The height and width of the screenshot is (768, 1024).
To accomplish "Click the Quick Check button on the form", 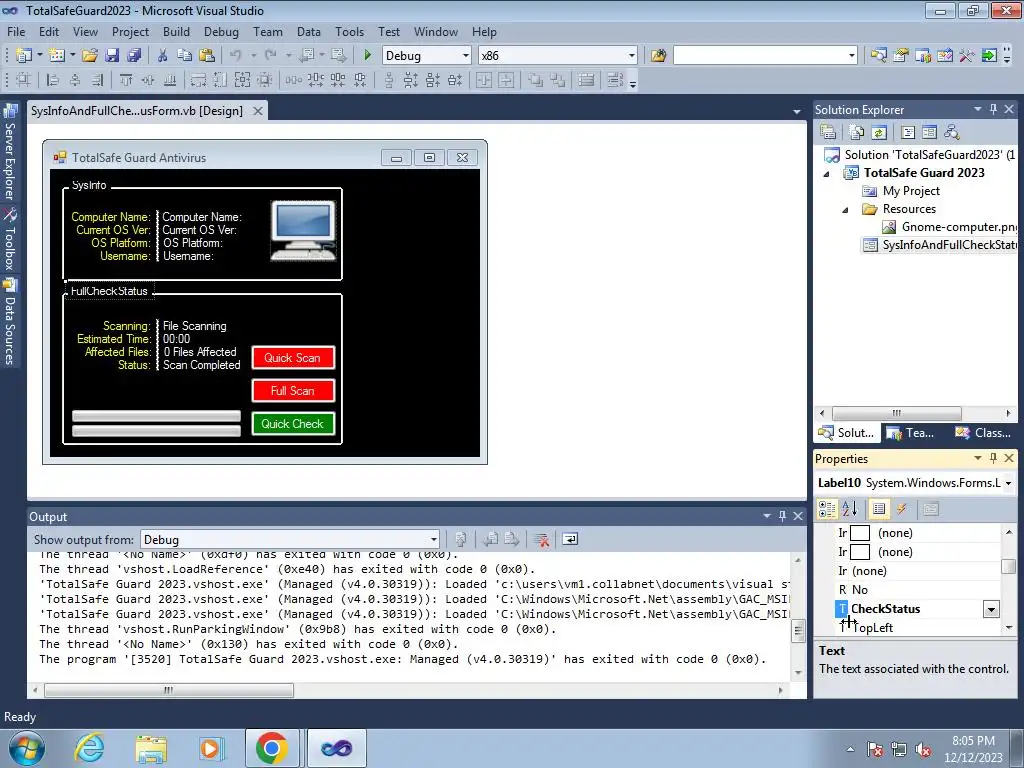I will (293, 424).
